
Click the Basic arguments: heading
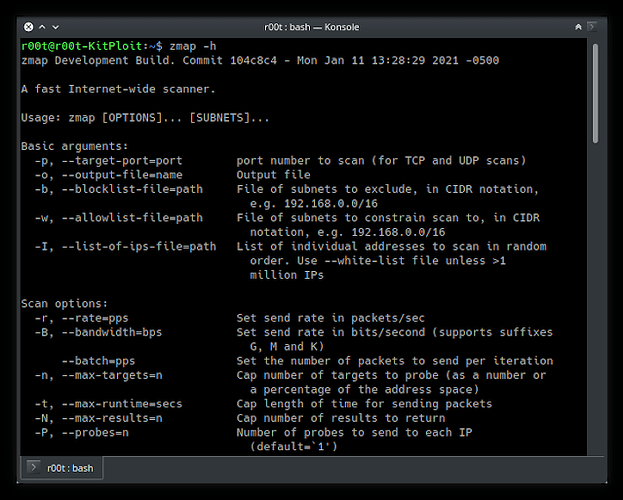click(x=75, y=146)
